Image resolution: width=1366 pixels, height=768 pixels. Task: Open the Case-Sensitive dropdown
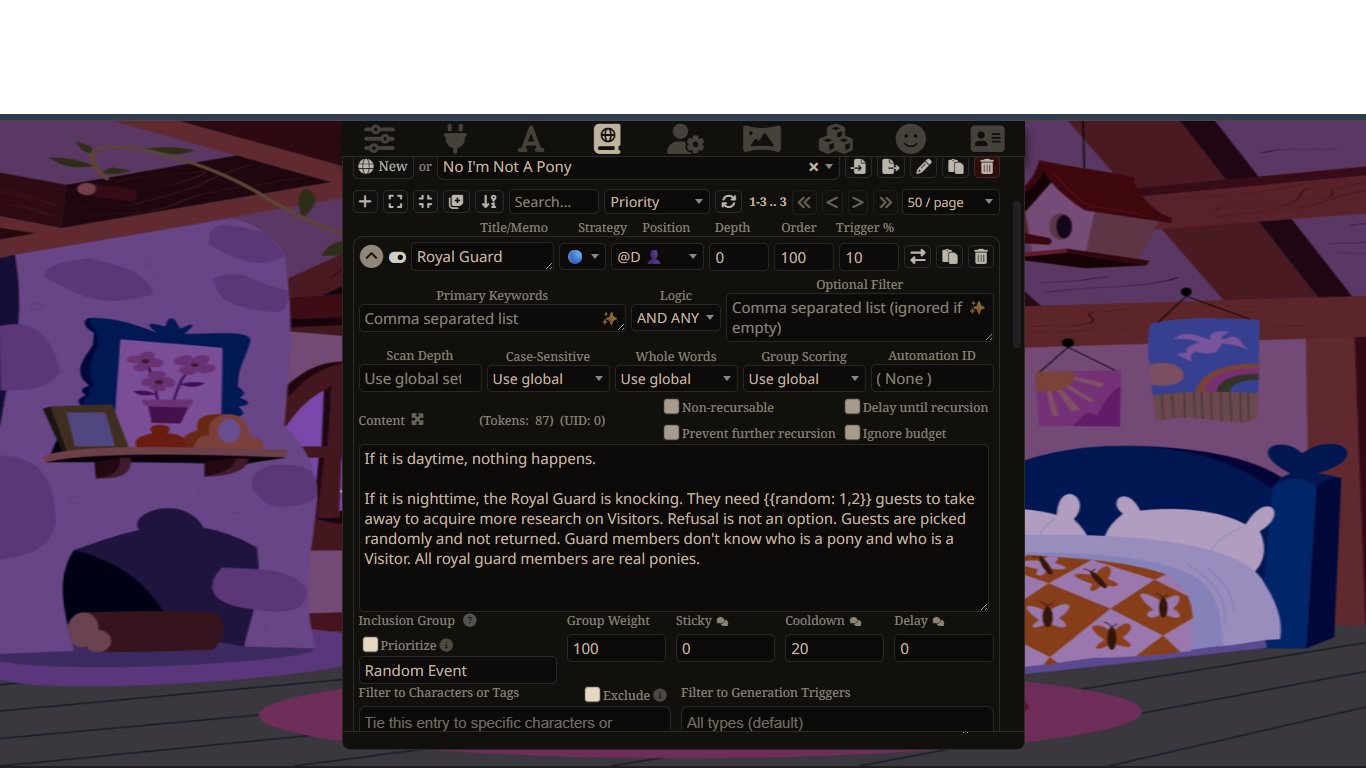[548, 379]
